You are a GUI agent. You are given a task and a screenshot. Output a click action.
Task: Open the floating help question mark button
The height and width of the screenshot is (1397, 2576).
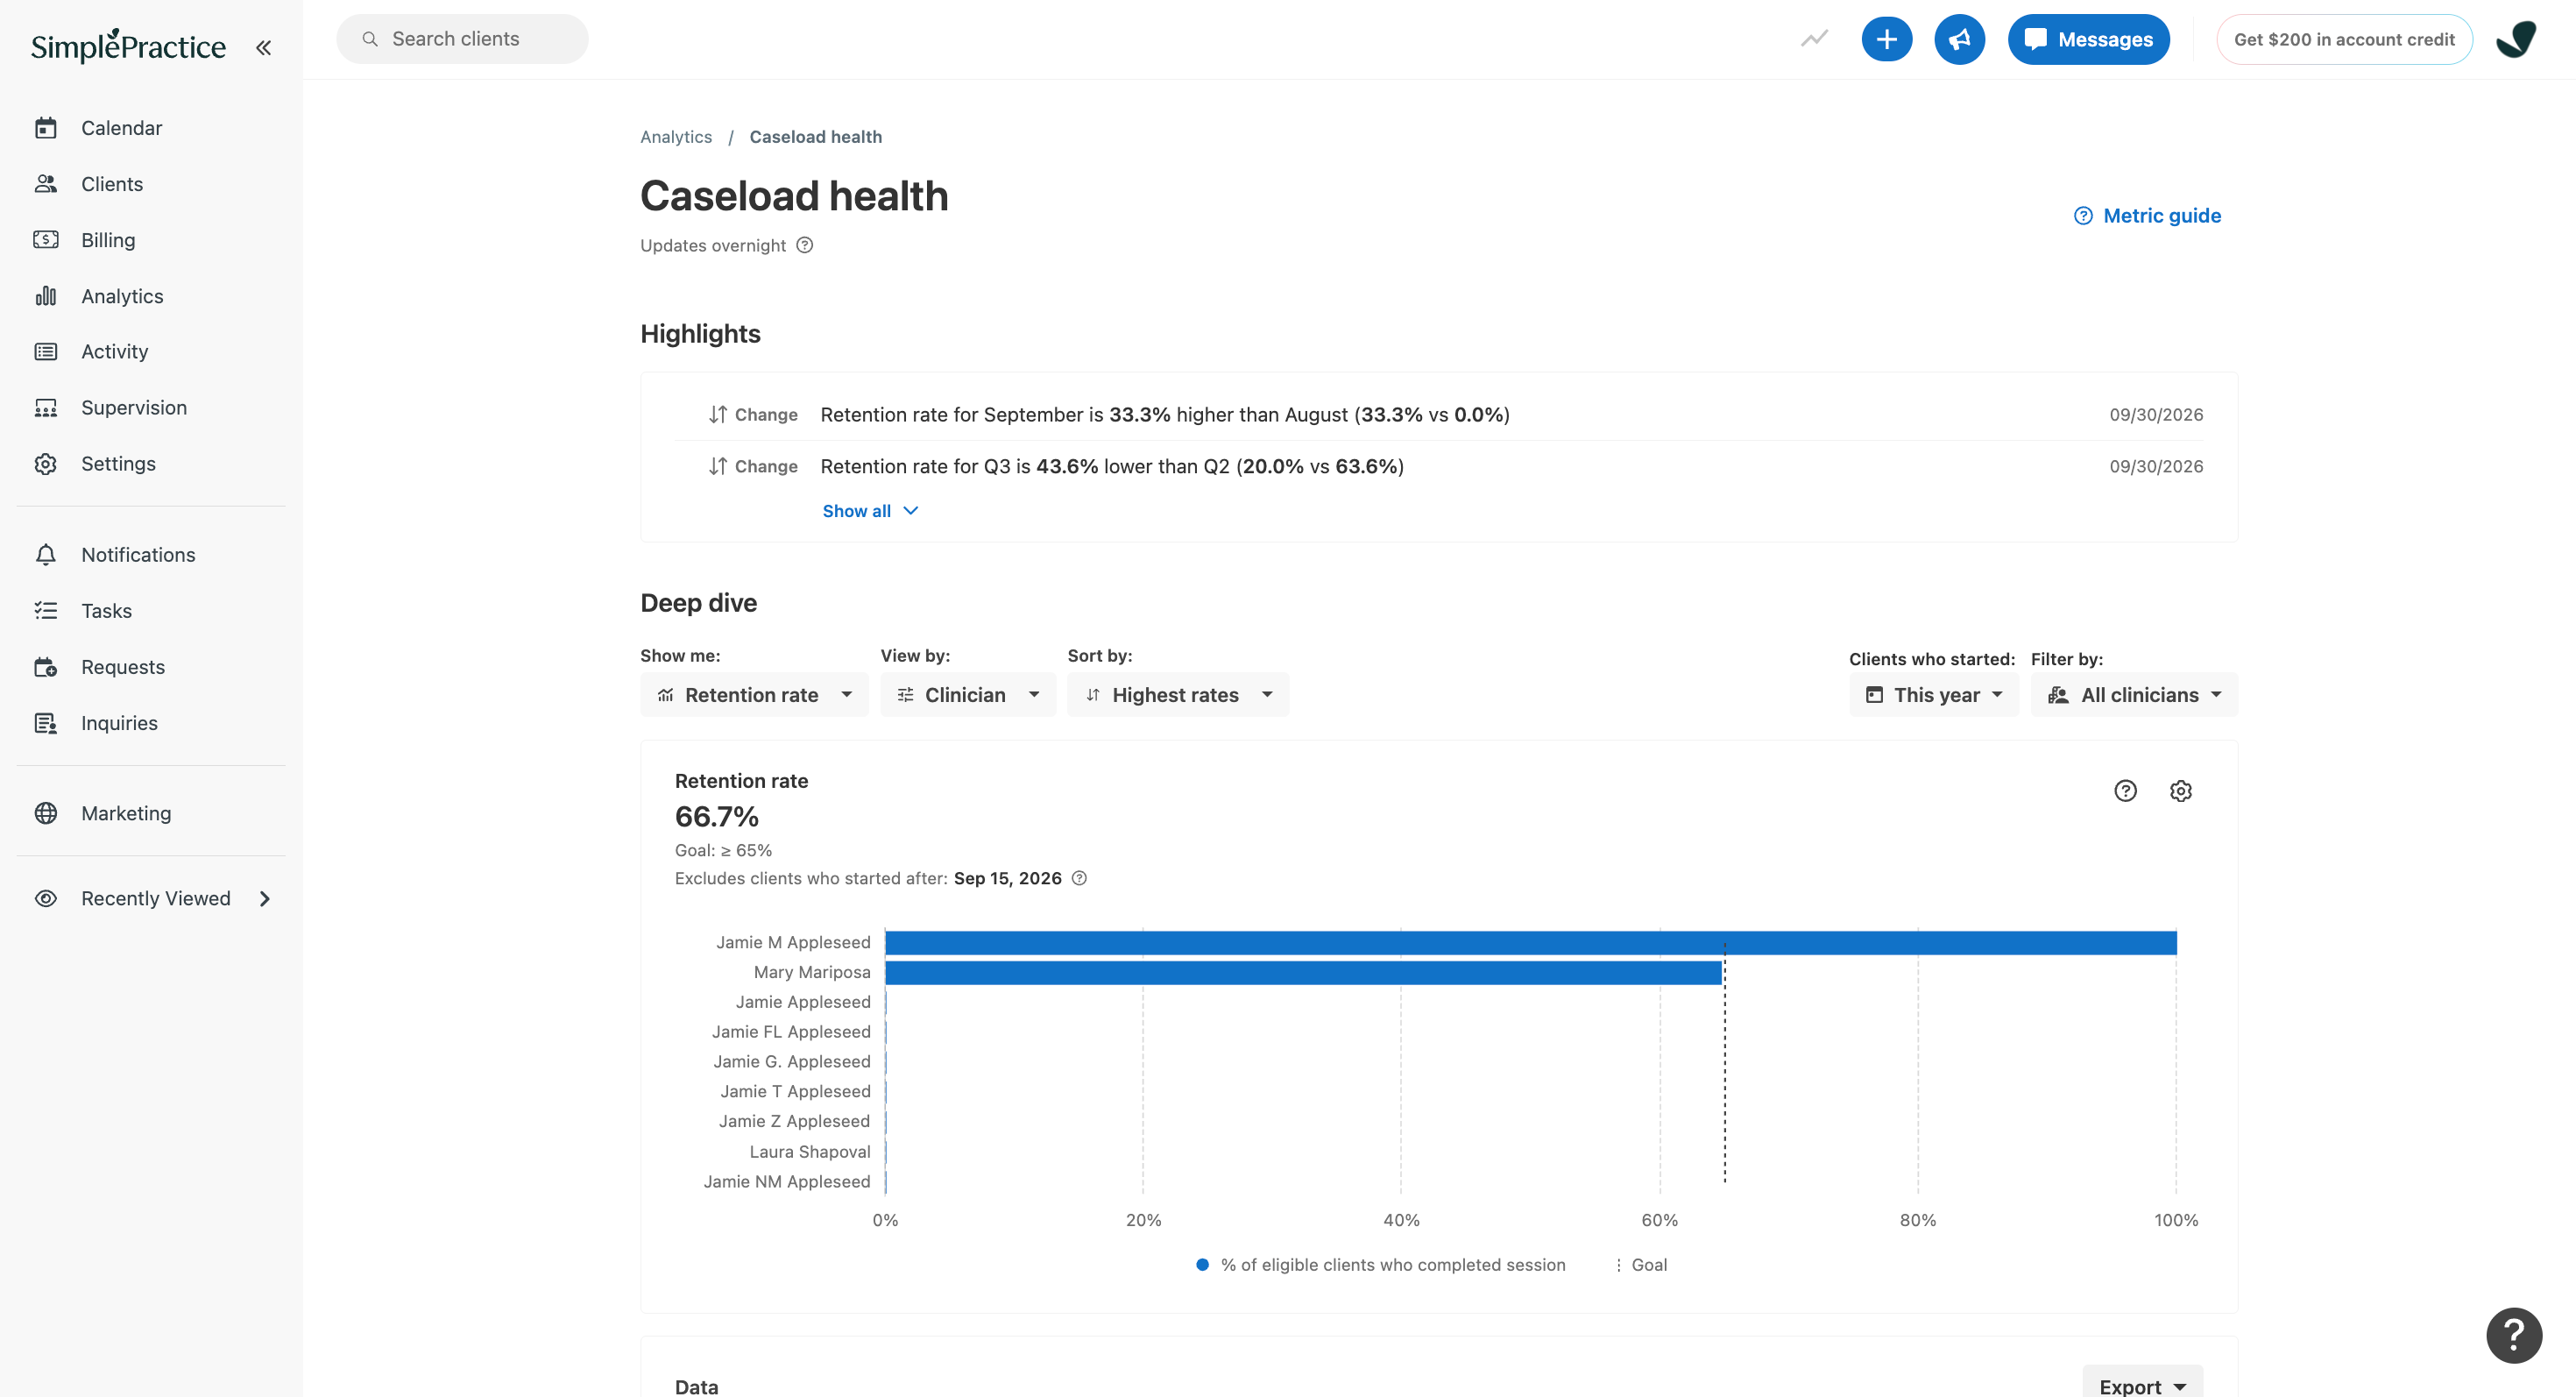[2513, 1335]
